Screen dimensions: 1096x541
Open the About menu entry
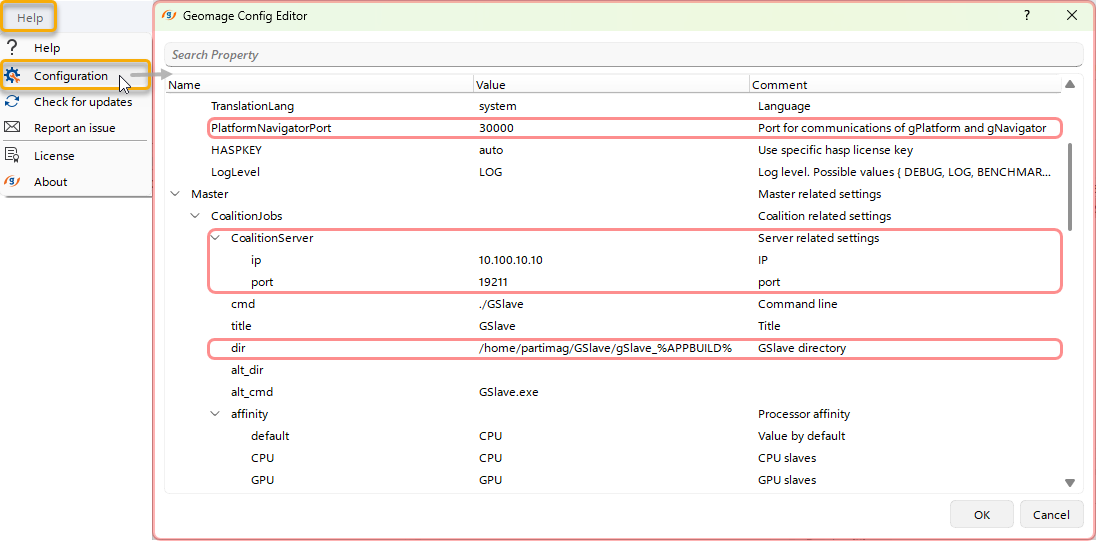coord(50,182)
